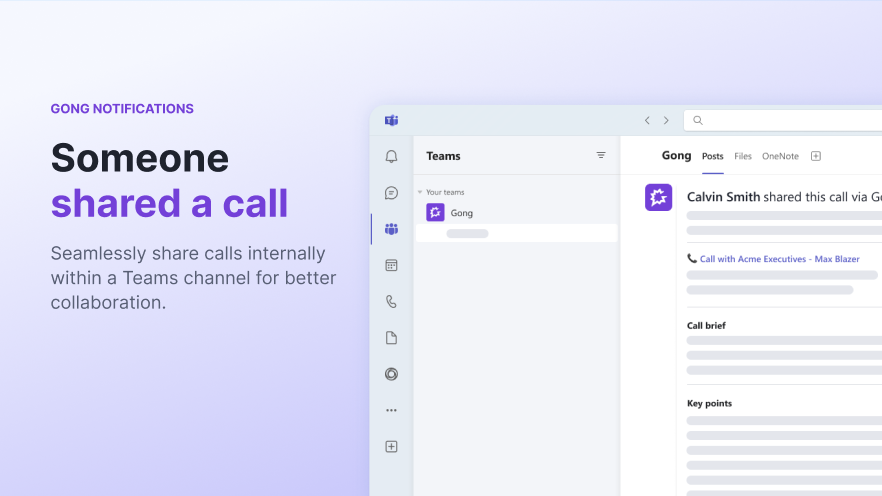Viewport: 882px width, 496px height.
Task: Open the Activity bell icon in sidebar
Action: pos(391,157)
